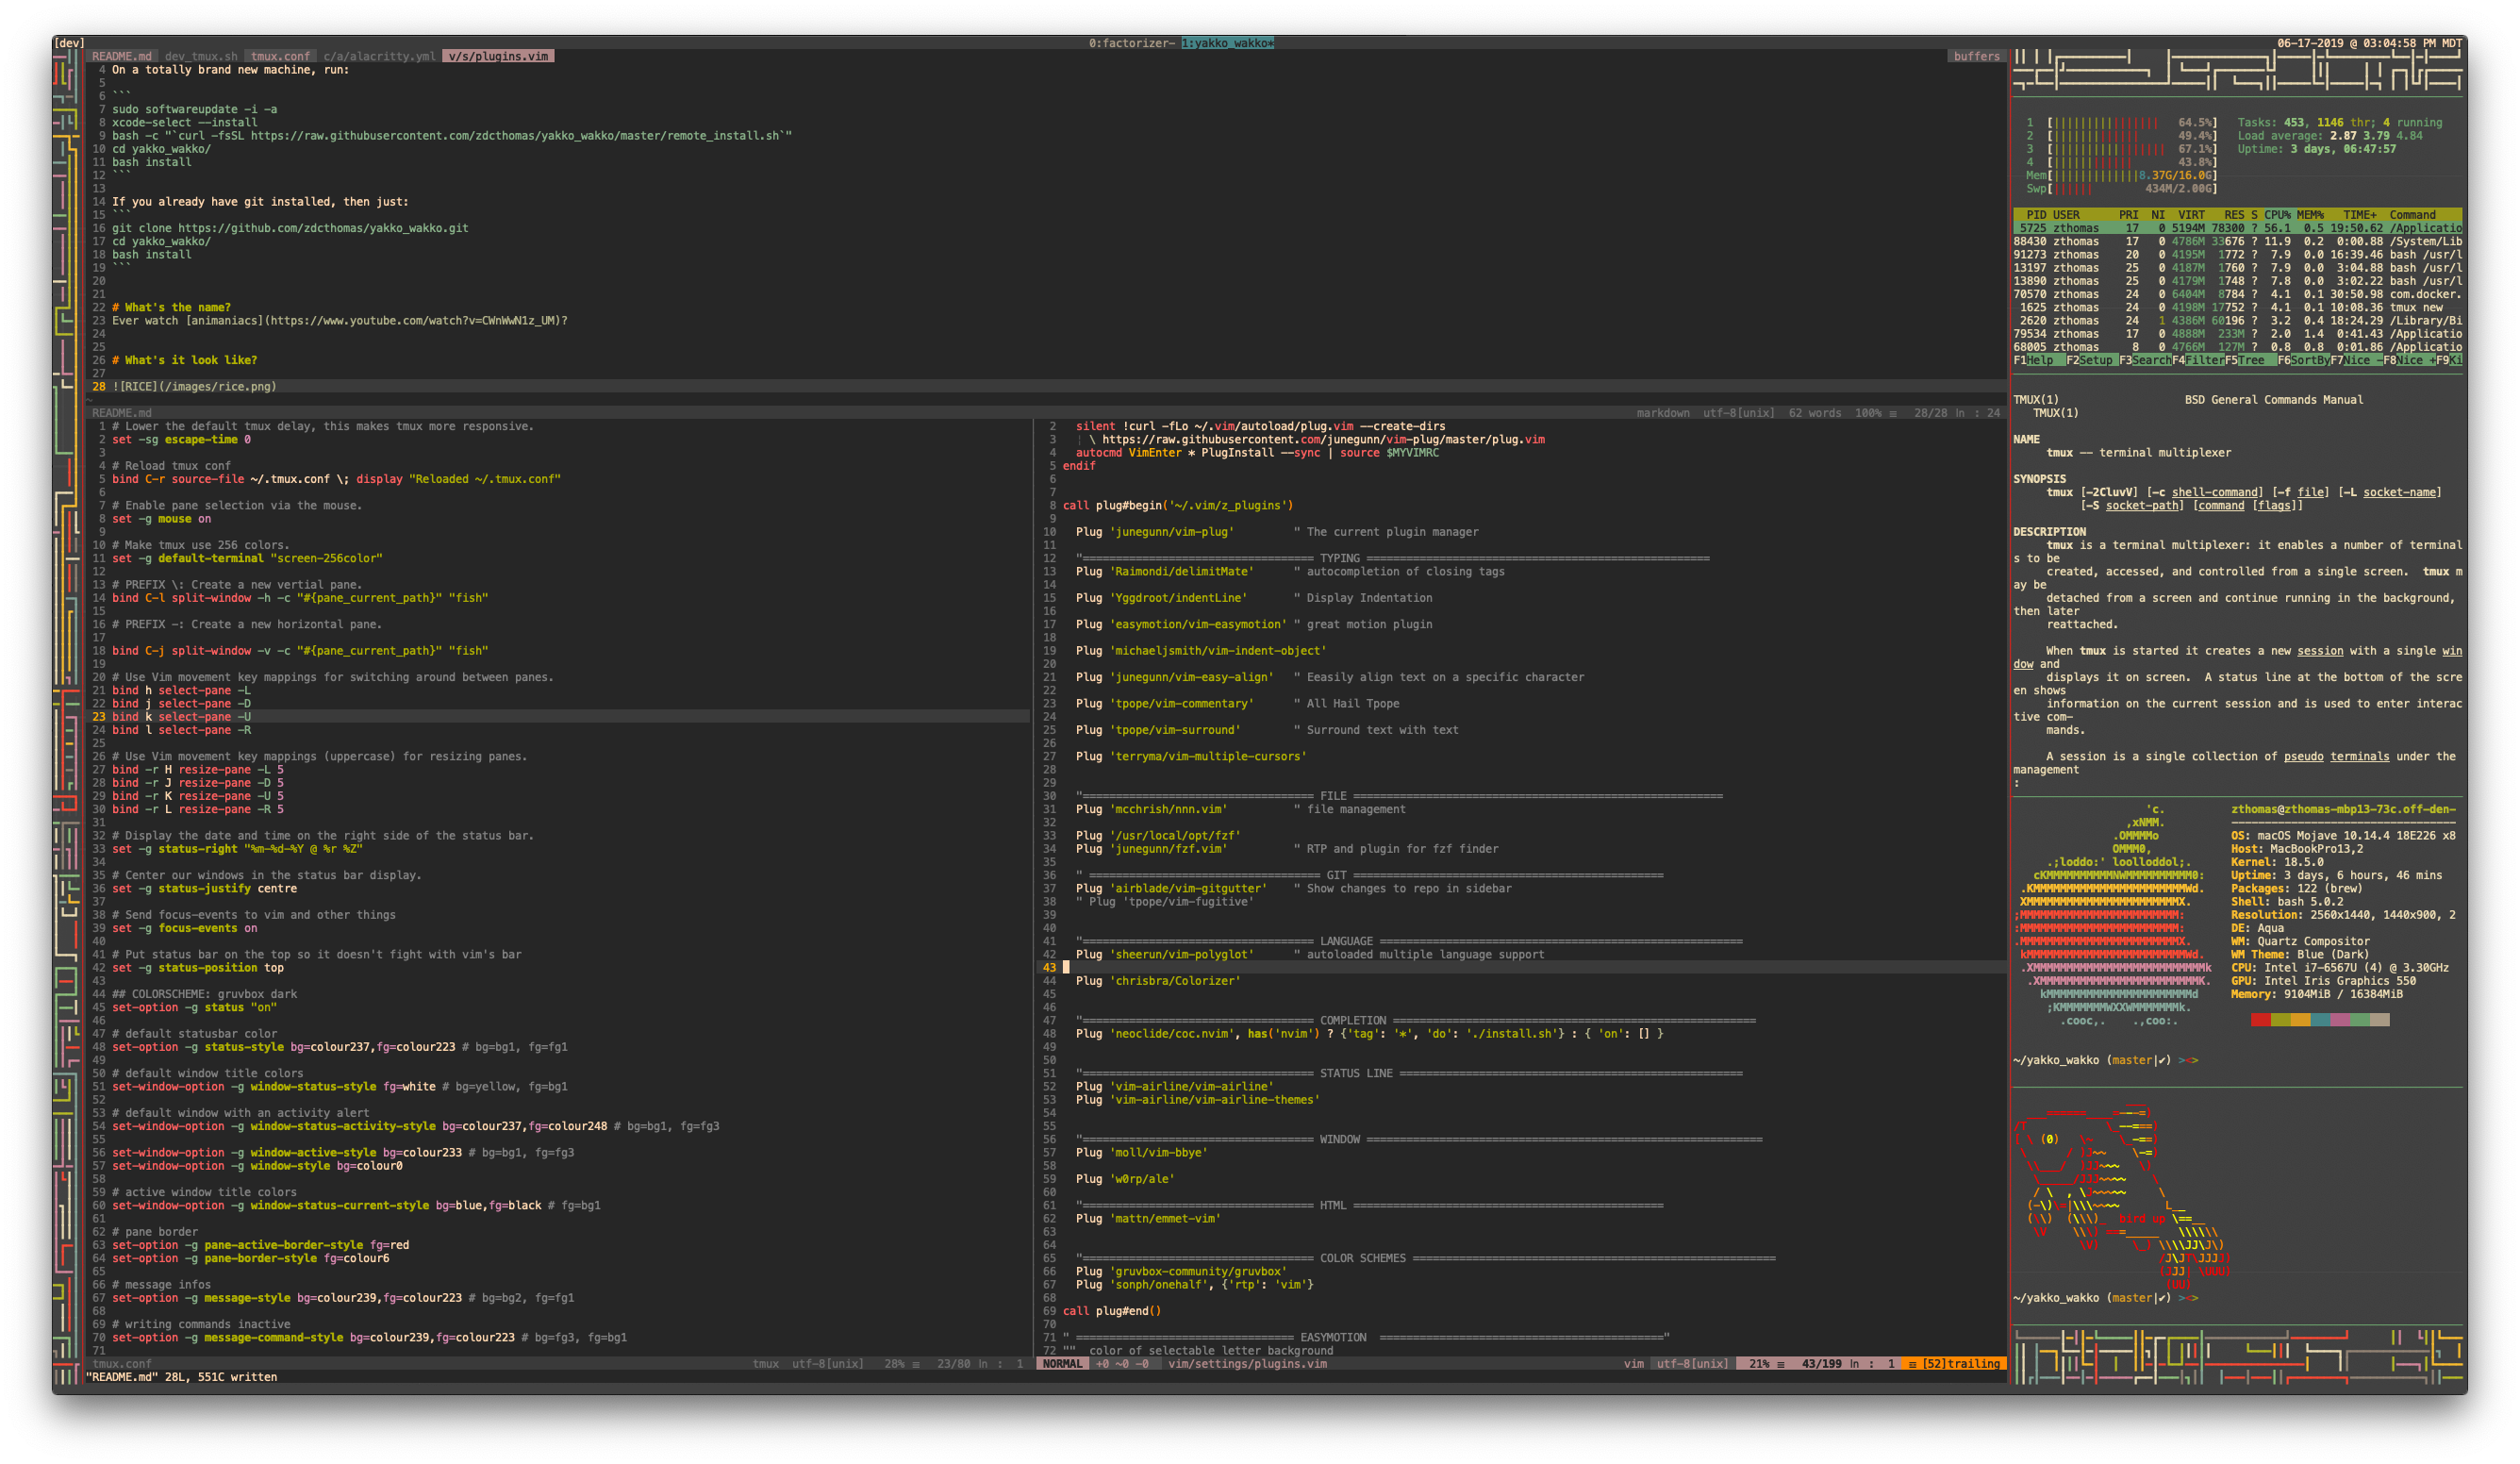2520x1464 pixels.
Task: Open the raw.githubusercontent remote_install.sh URL in README
Action: 515,136
